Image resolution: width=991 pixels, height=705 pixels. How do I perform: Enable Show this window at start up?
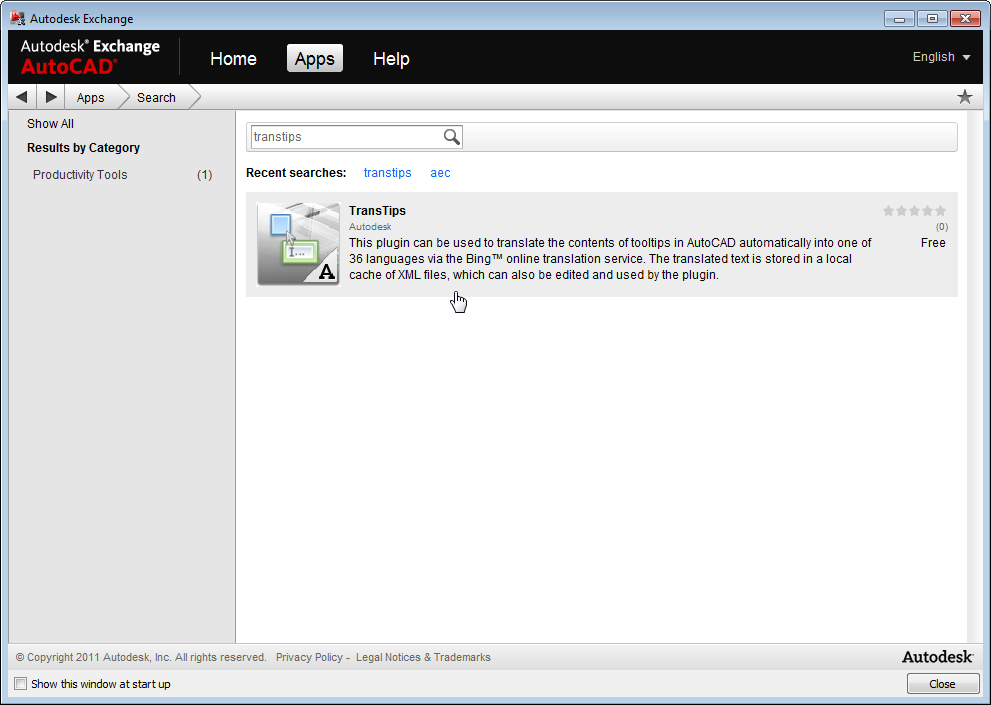tap(21, 684)
